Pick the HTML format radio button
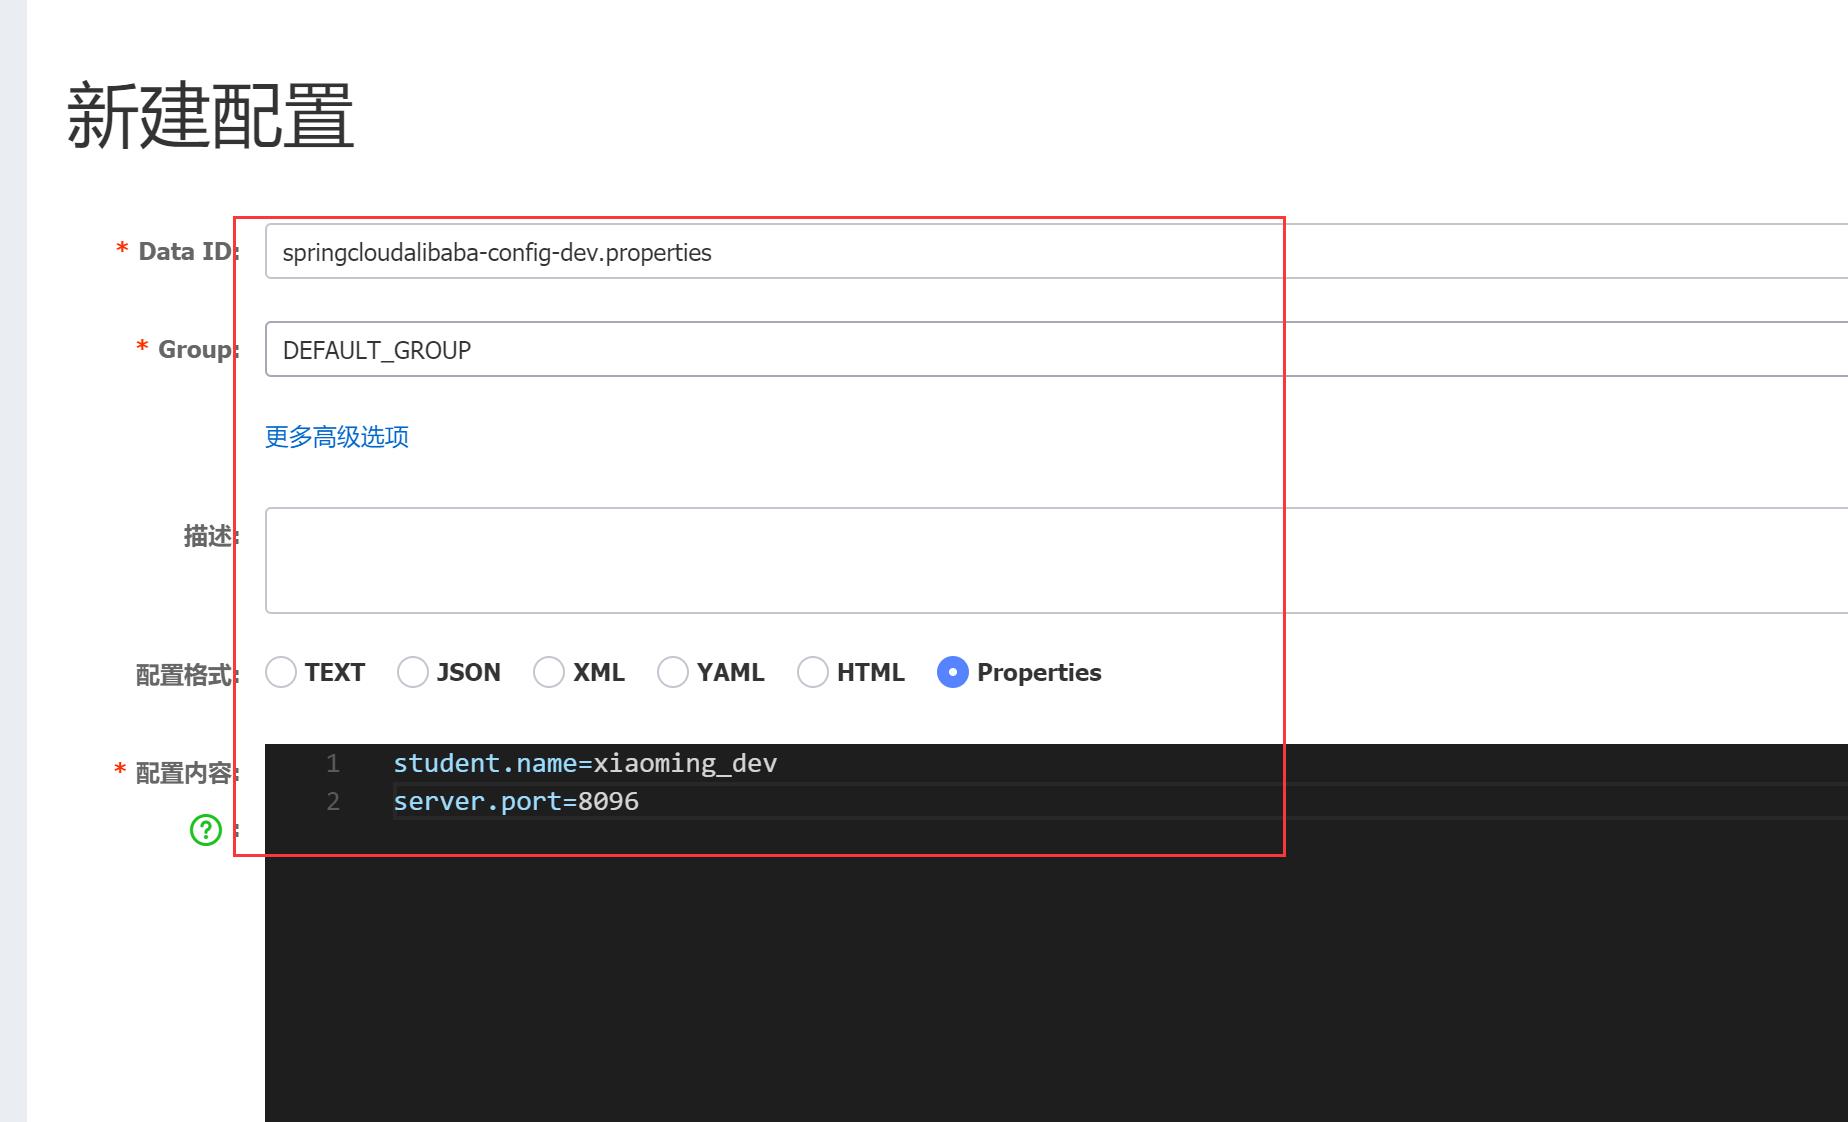Image resolution: width=1848 pixels, height=1122 pixels. (x=813, y=673)
